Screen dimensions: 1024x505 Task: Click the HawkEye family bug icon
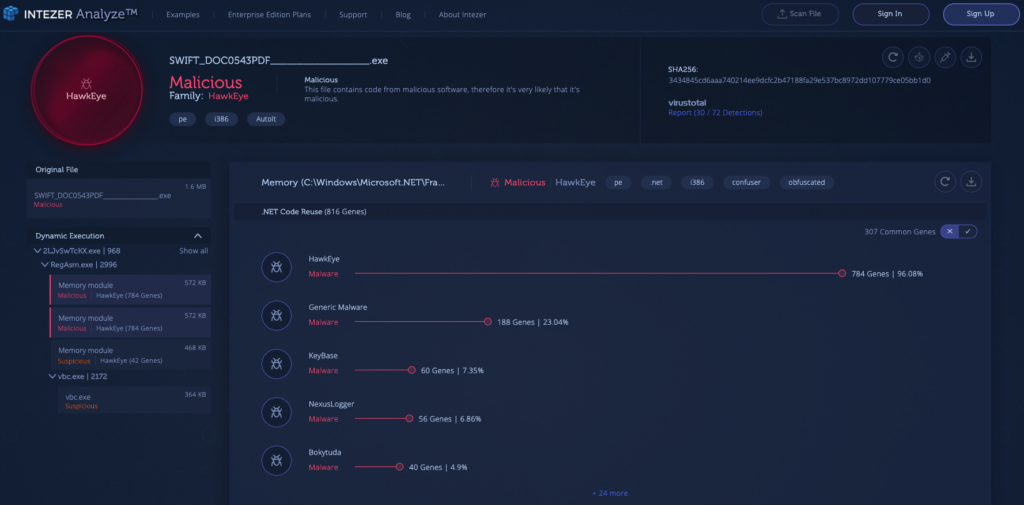[x=276, y=267]
